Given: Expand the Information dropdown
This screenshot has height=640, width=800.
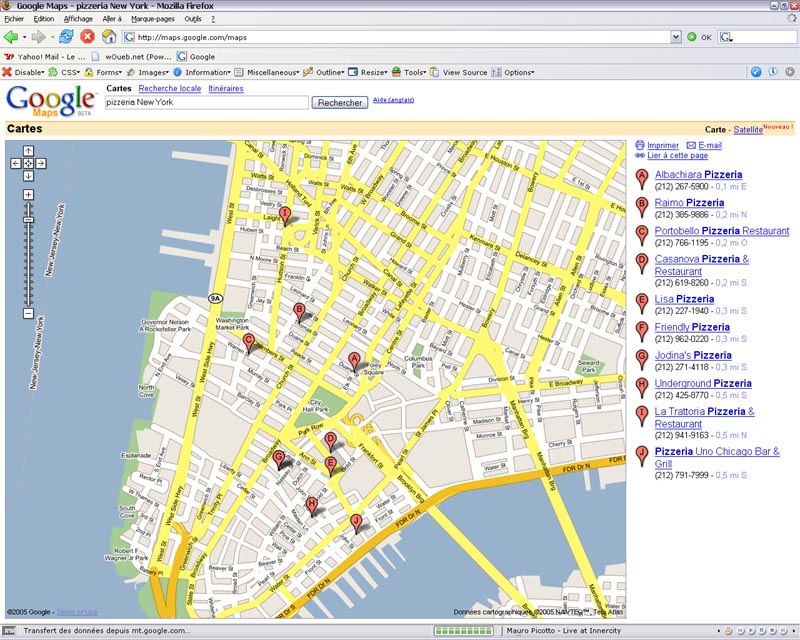Looking at the screenshot, I should click(x=202, y=72).
